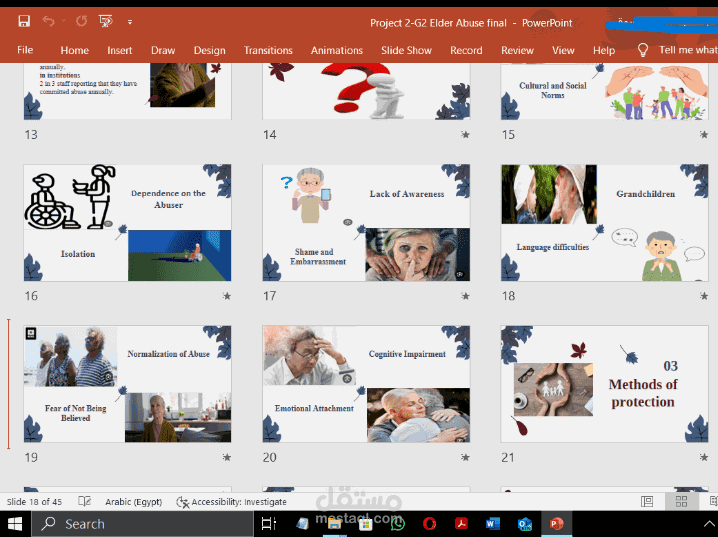Click the Slide 18 of 45 indicator
Viewport: 718px width, 537px height.
[x=34, y=502]
